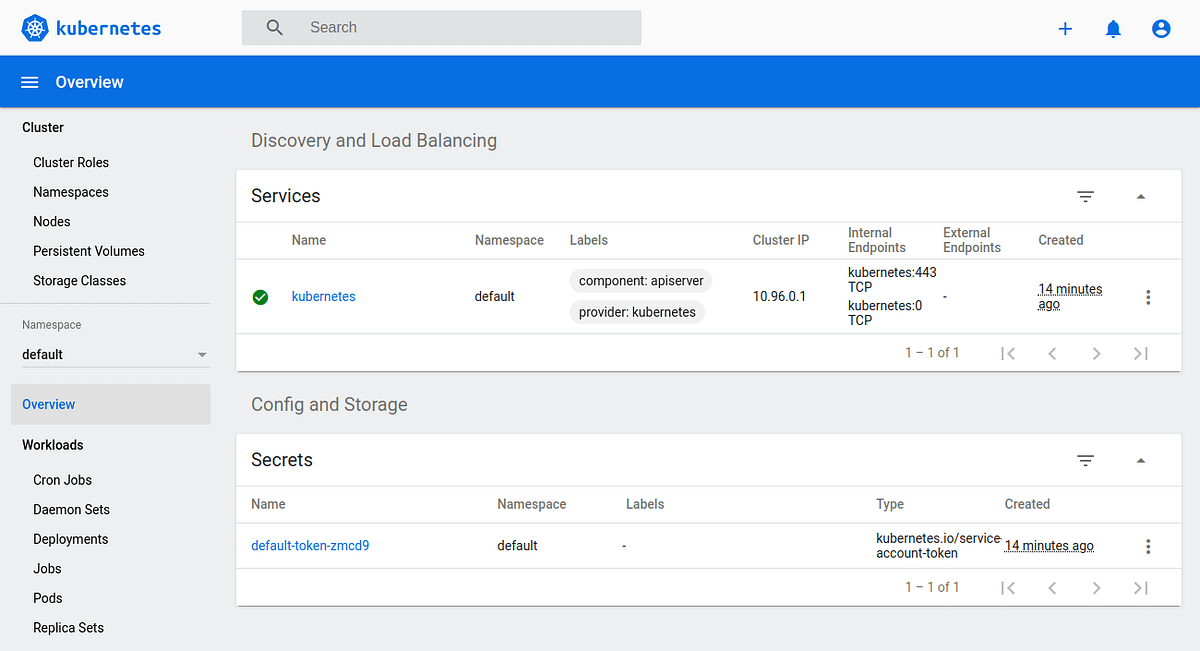
Task: Open the kubernetes service link
Action: point(323,296)
